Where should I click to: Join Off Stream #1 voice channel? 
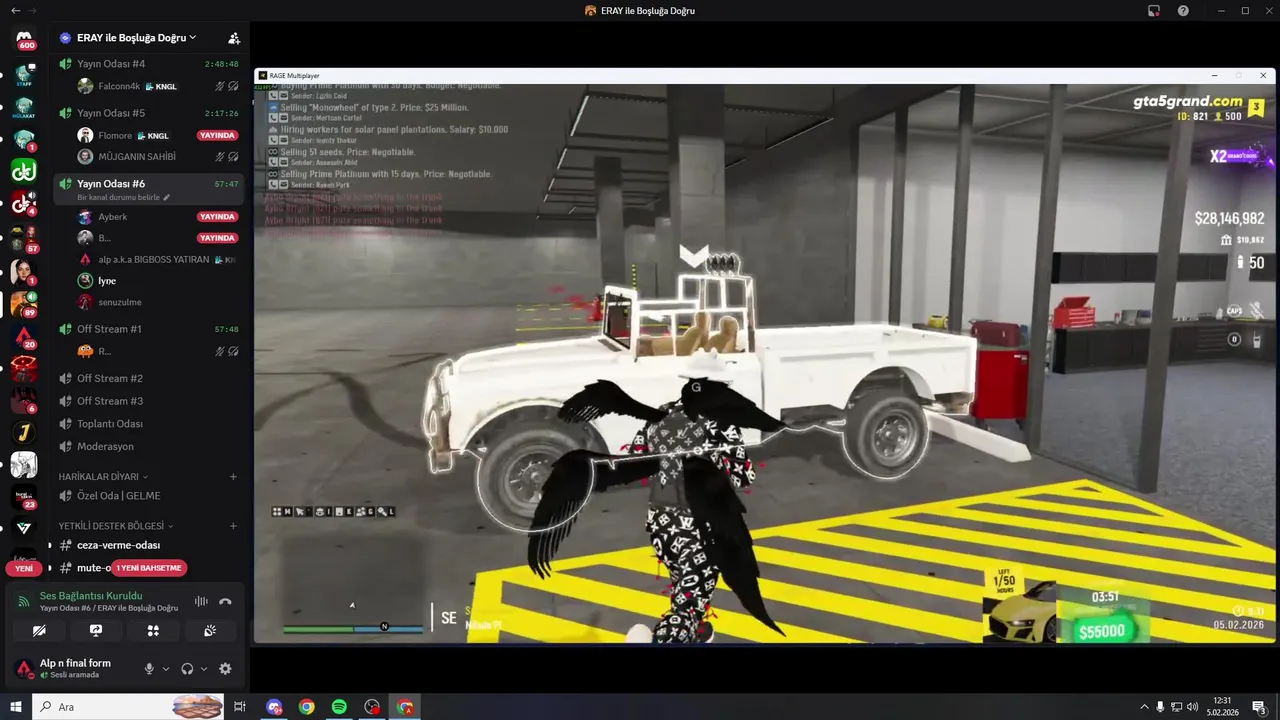coord(148,329)
